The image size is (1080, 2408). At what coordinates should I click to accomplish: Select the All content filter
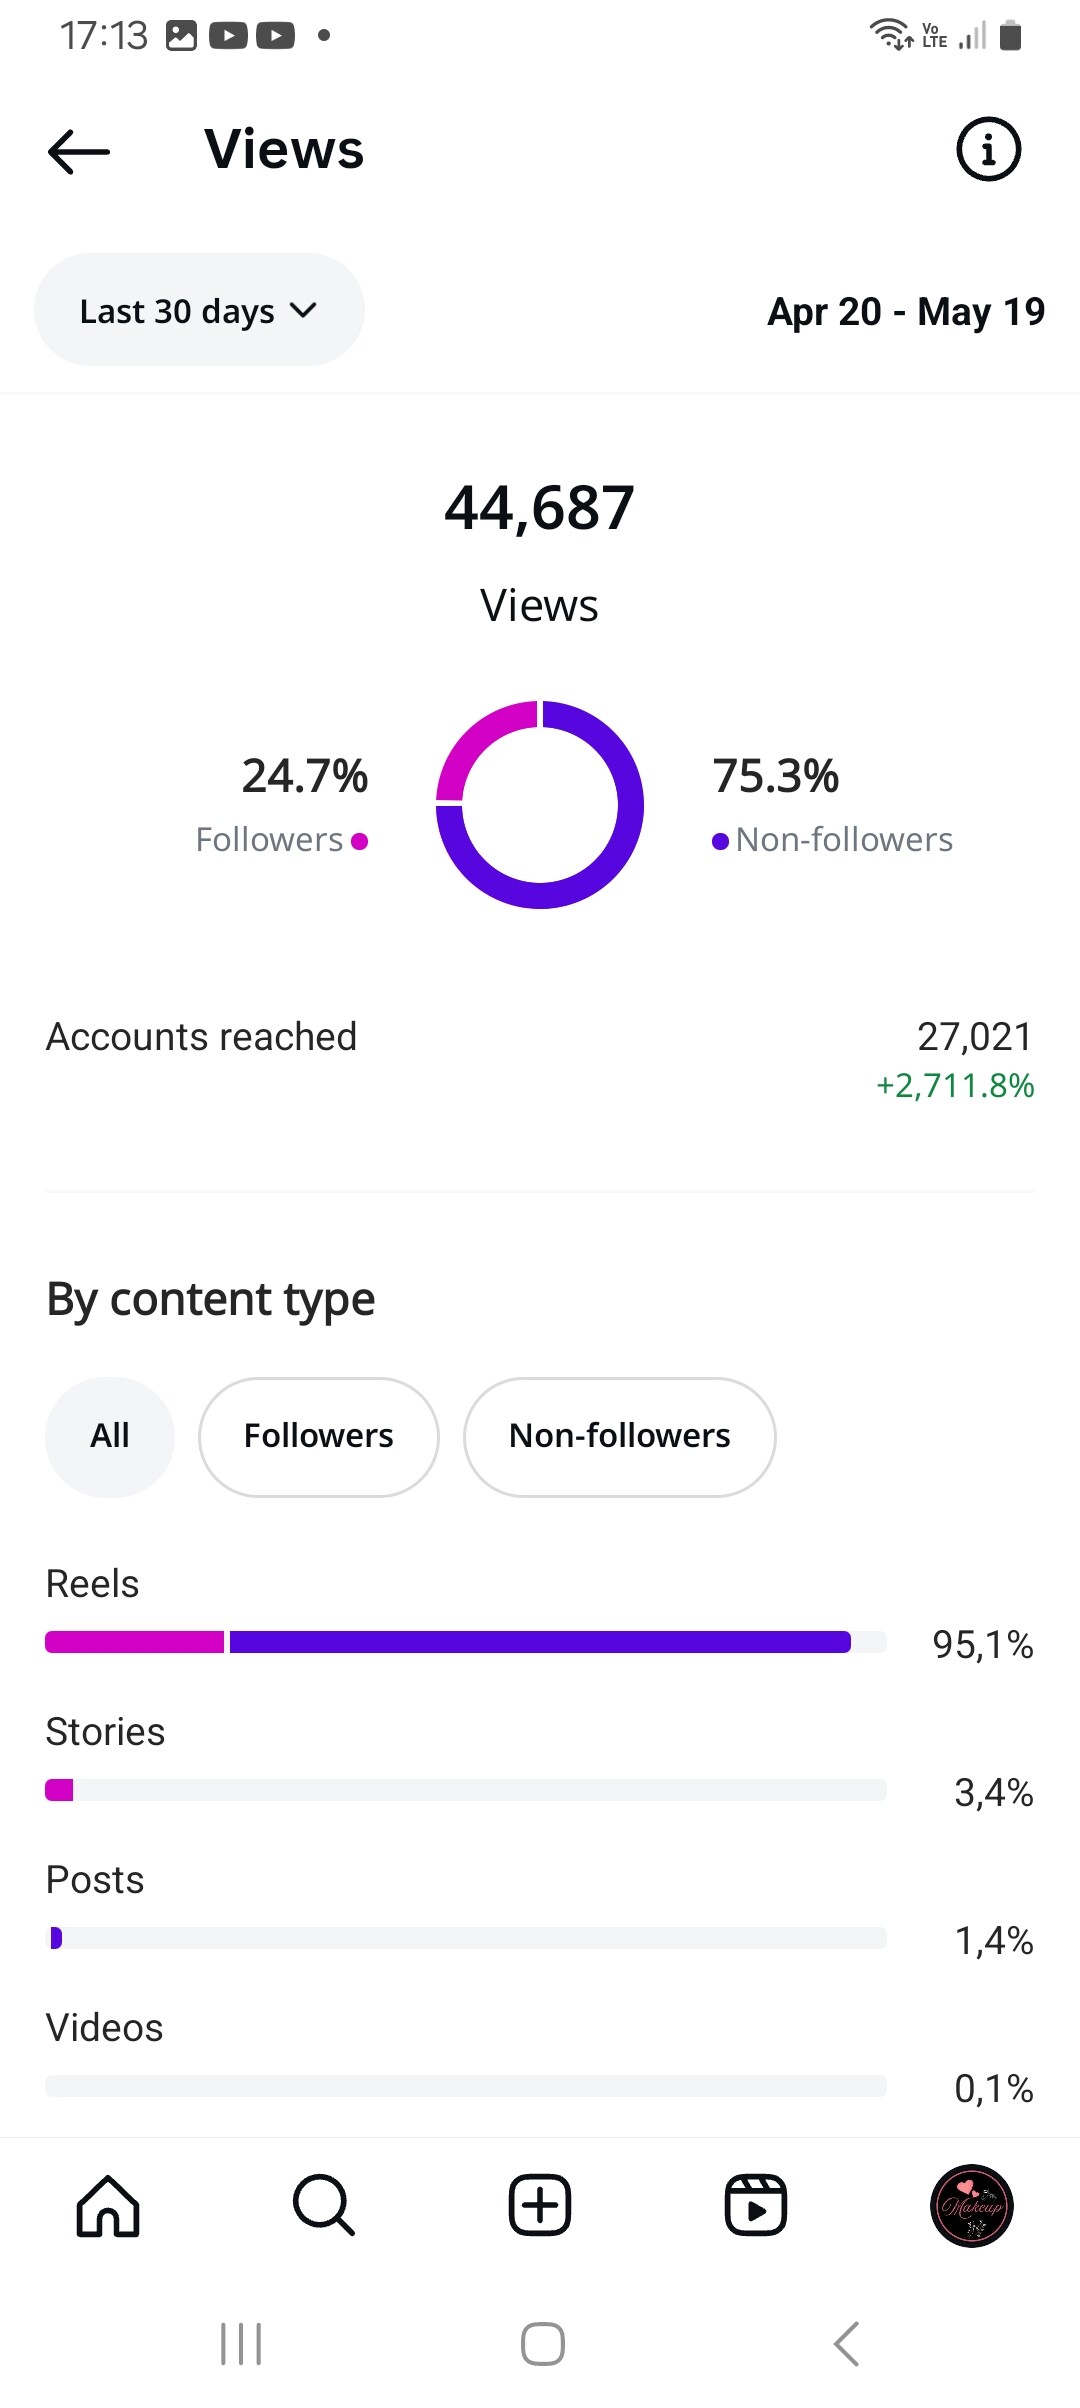110,1437
